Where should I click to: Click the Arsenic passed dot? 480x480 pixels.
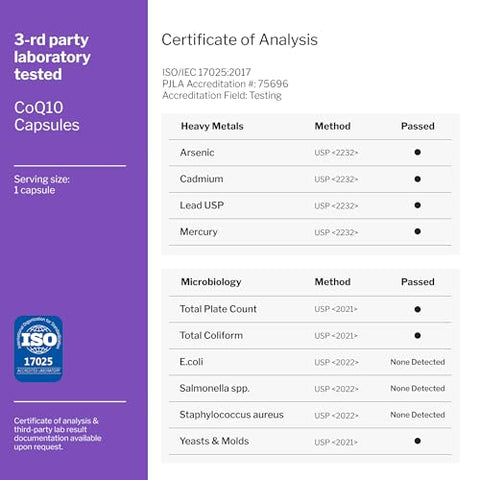pyautogui.click(x=417, y=152)
